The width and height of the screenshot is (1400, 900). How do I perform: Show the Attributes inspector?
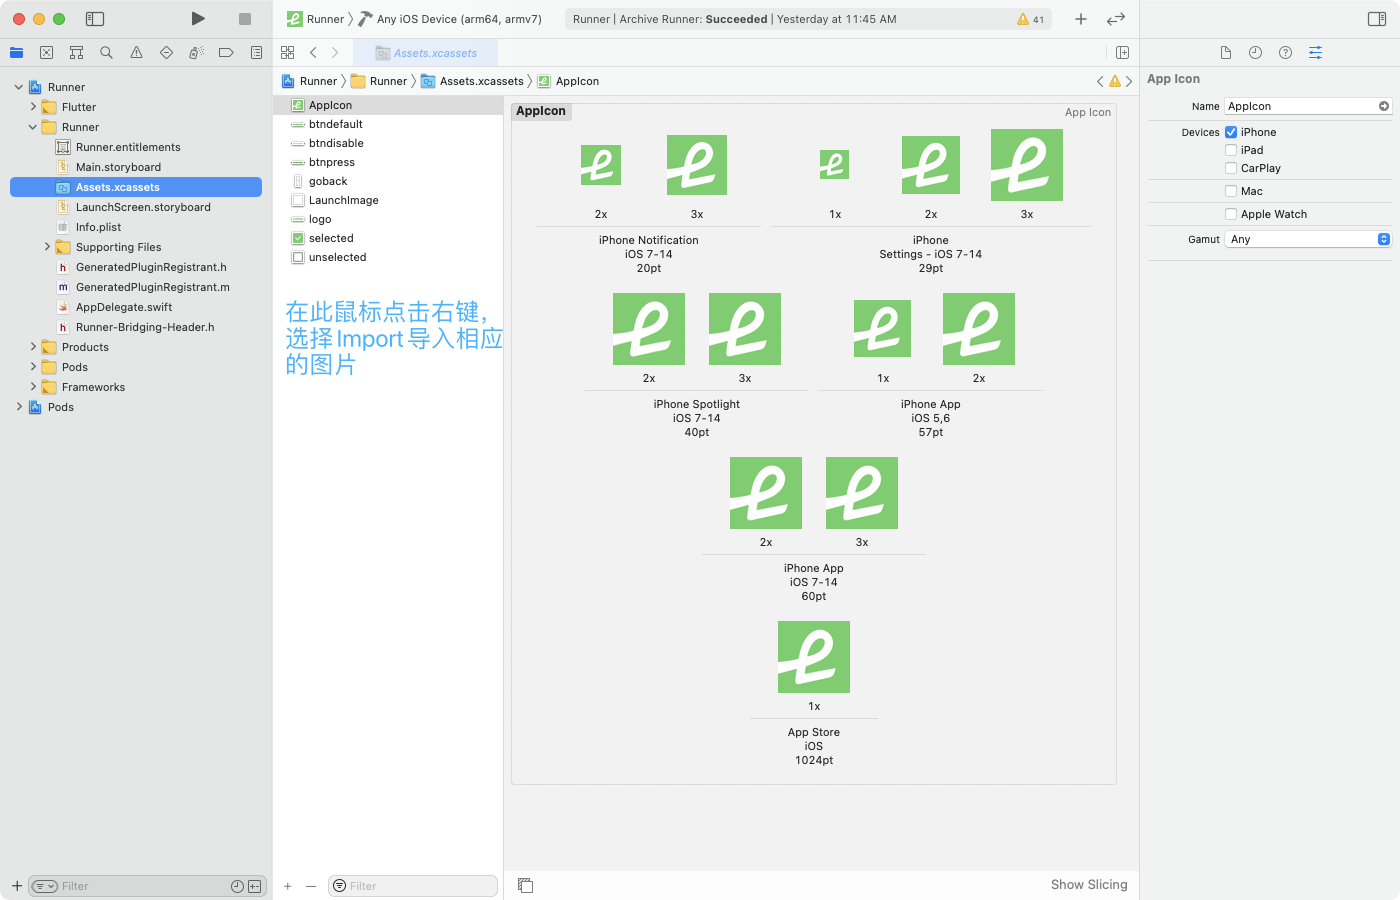(1315, 53)
